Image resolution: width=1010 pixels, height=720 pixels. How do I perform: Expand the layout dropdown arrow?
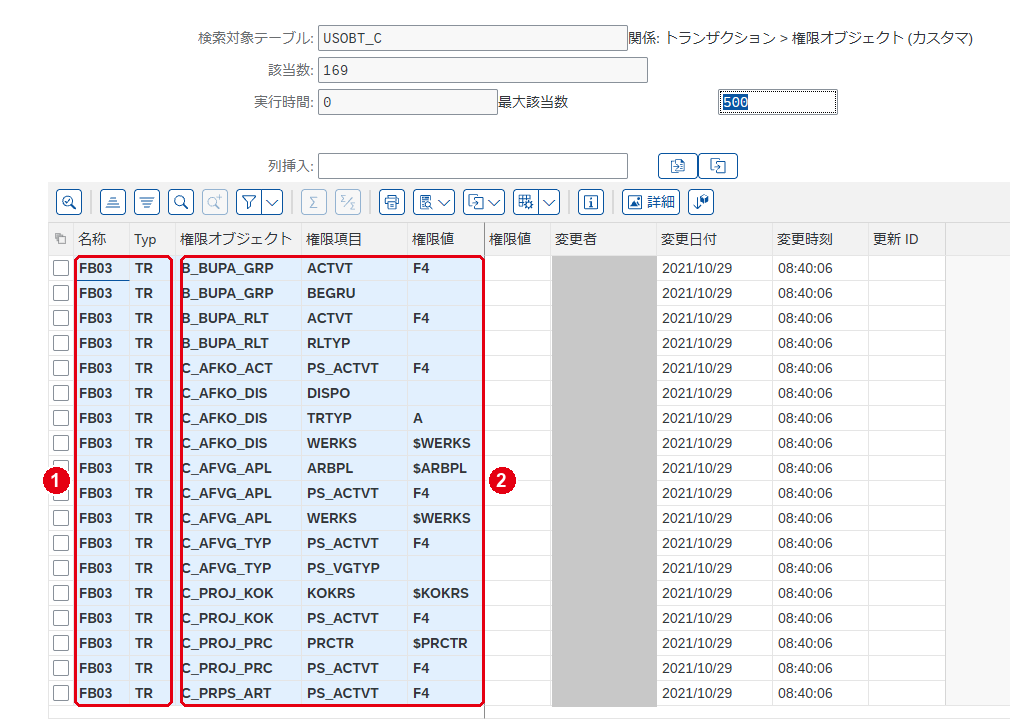549,202
